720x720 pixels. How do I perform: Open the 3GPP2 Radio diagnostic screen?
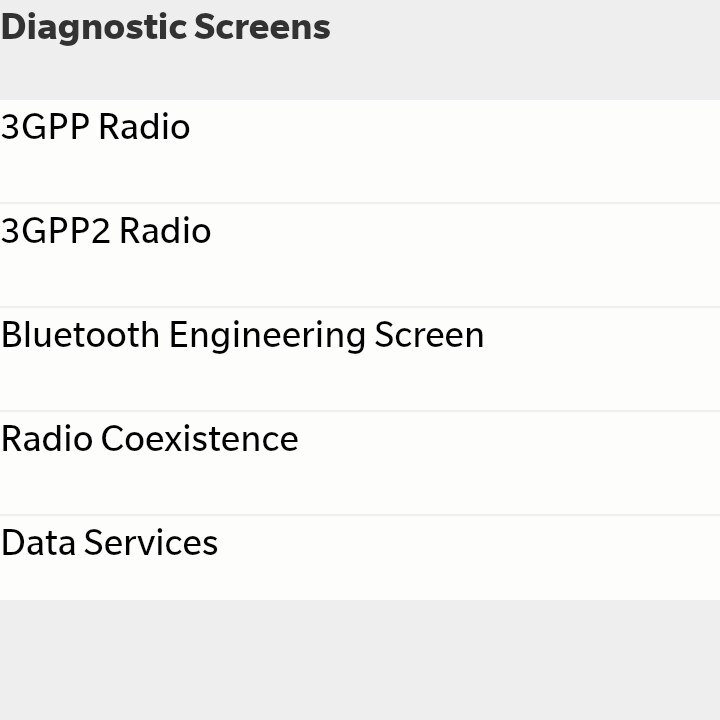360,255
